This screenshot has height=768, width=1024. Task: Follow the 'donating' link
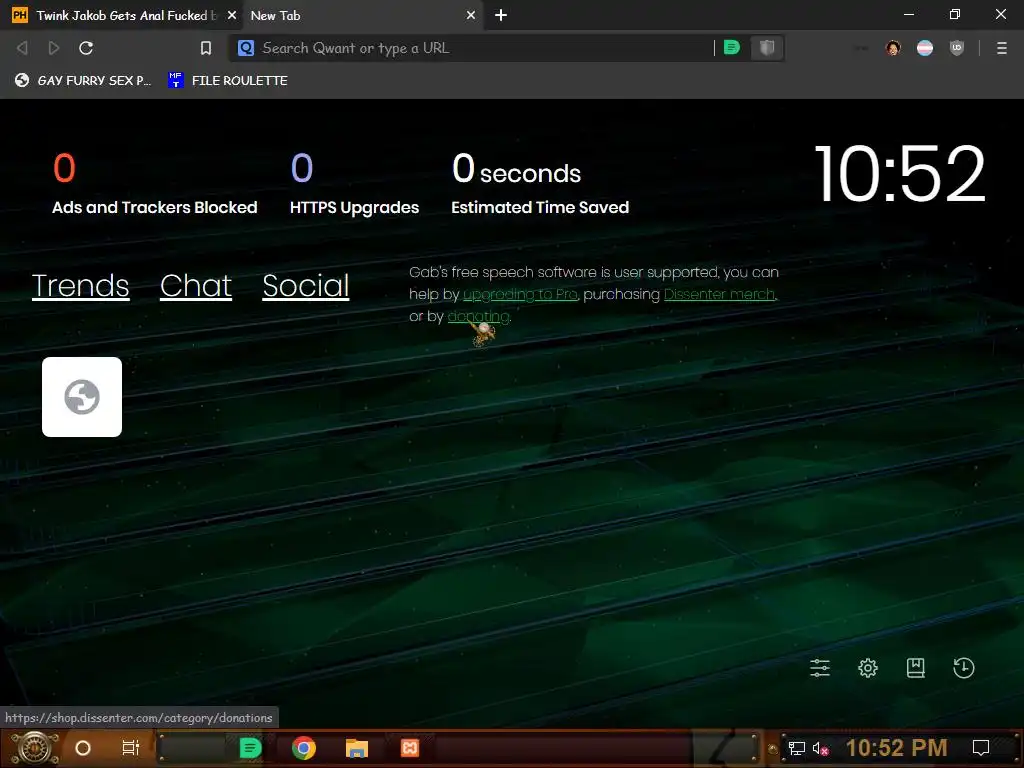(x=478, y=317)
